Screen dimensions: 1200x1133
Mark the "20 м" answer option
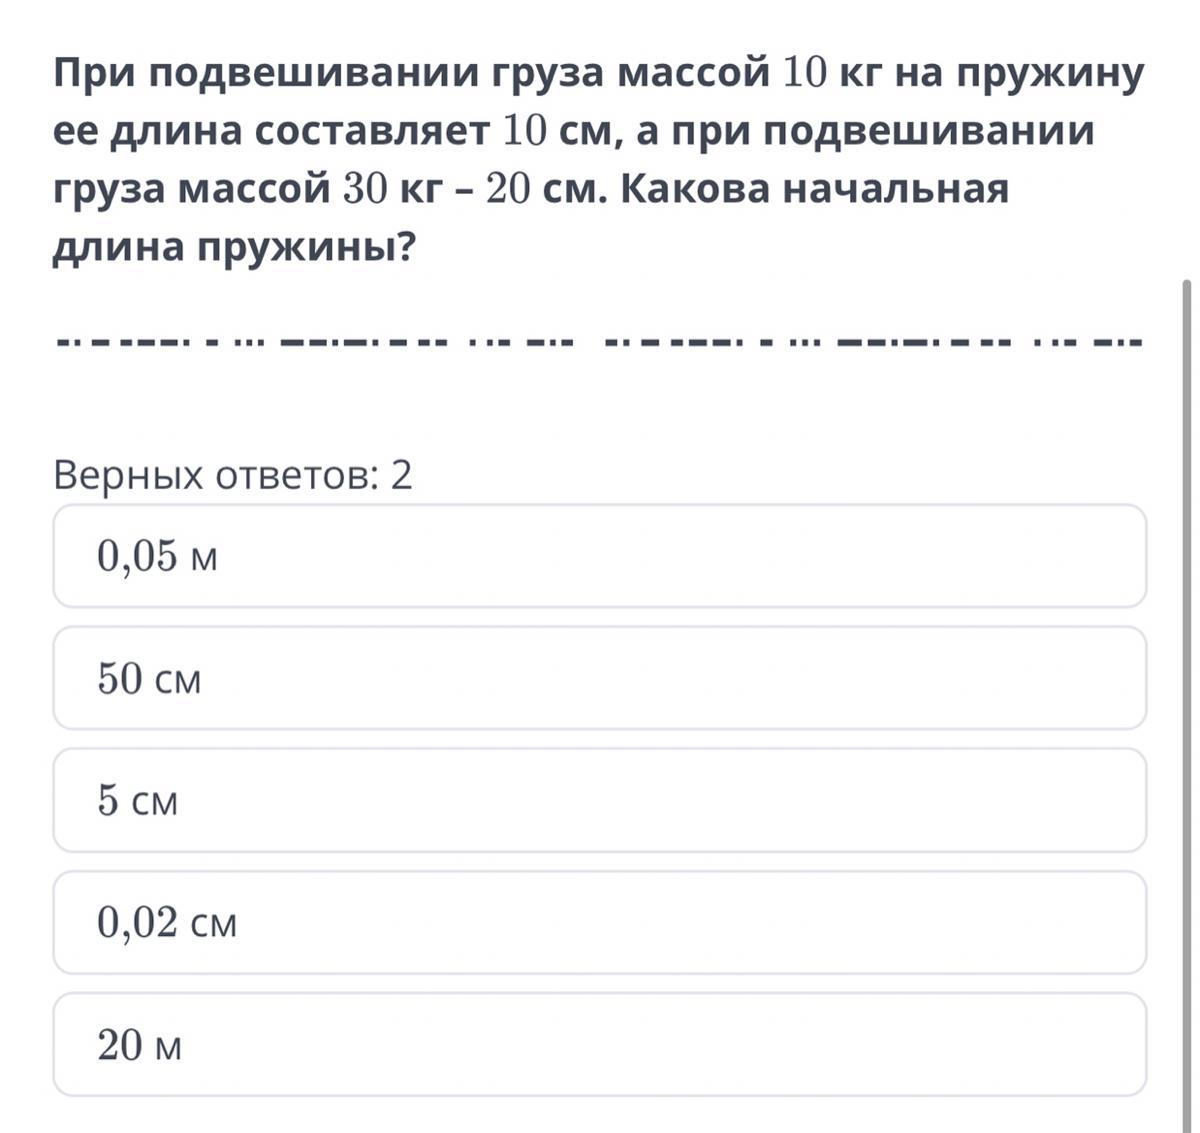(599, 1045)
